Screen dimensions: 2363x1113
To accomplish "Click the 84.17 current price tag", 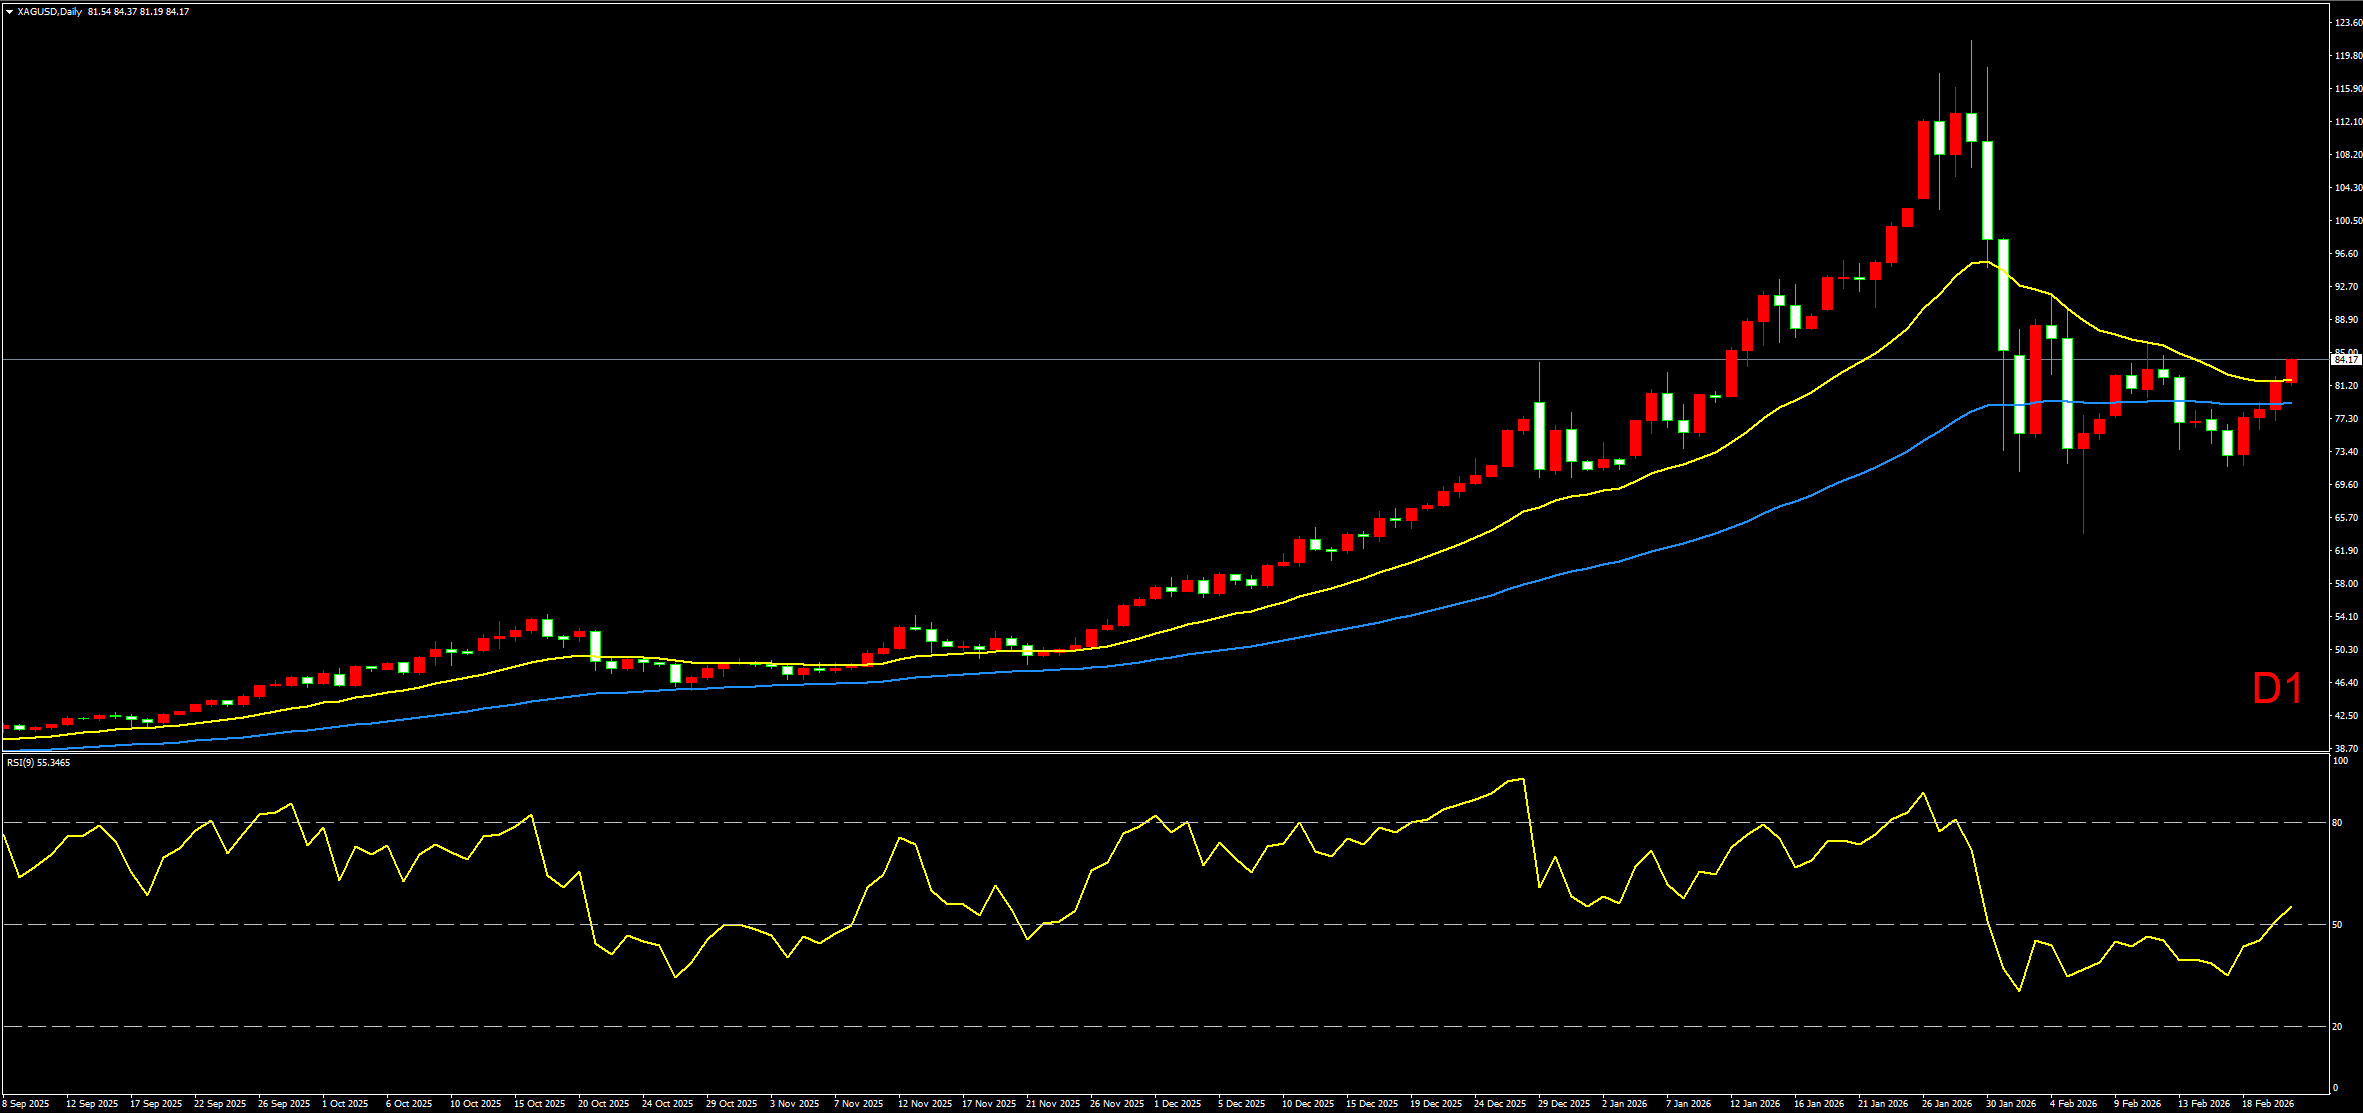I will pyautogui.click(x=2345, y=359).
